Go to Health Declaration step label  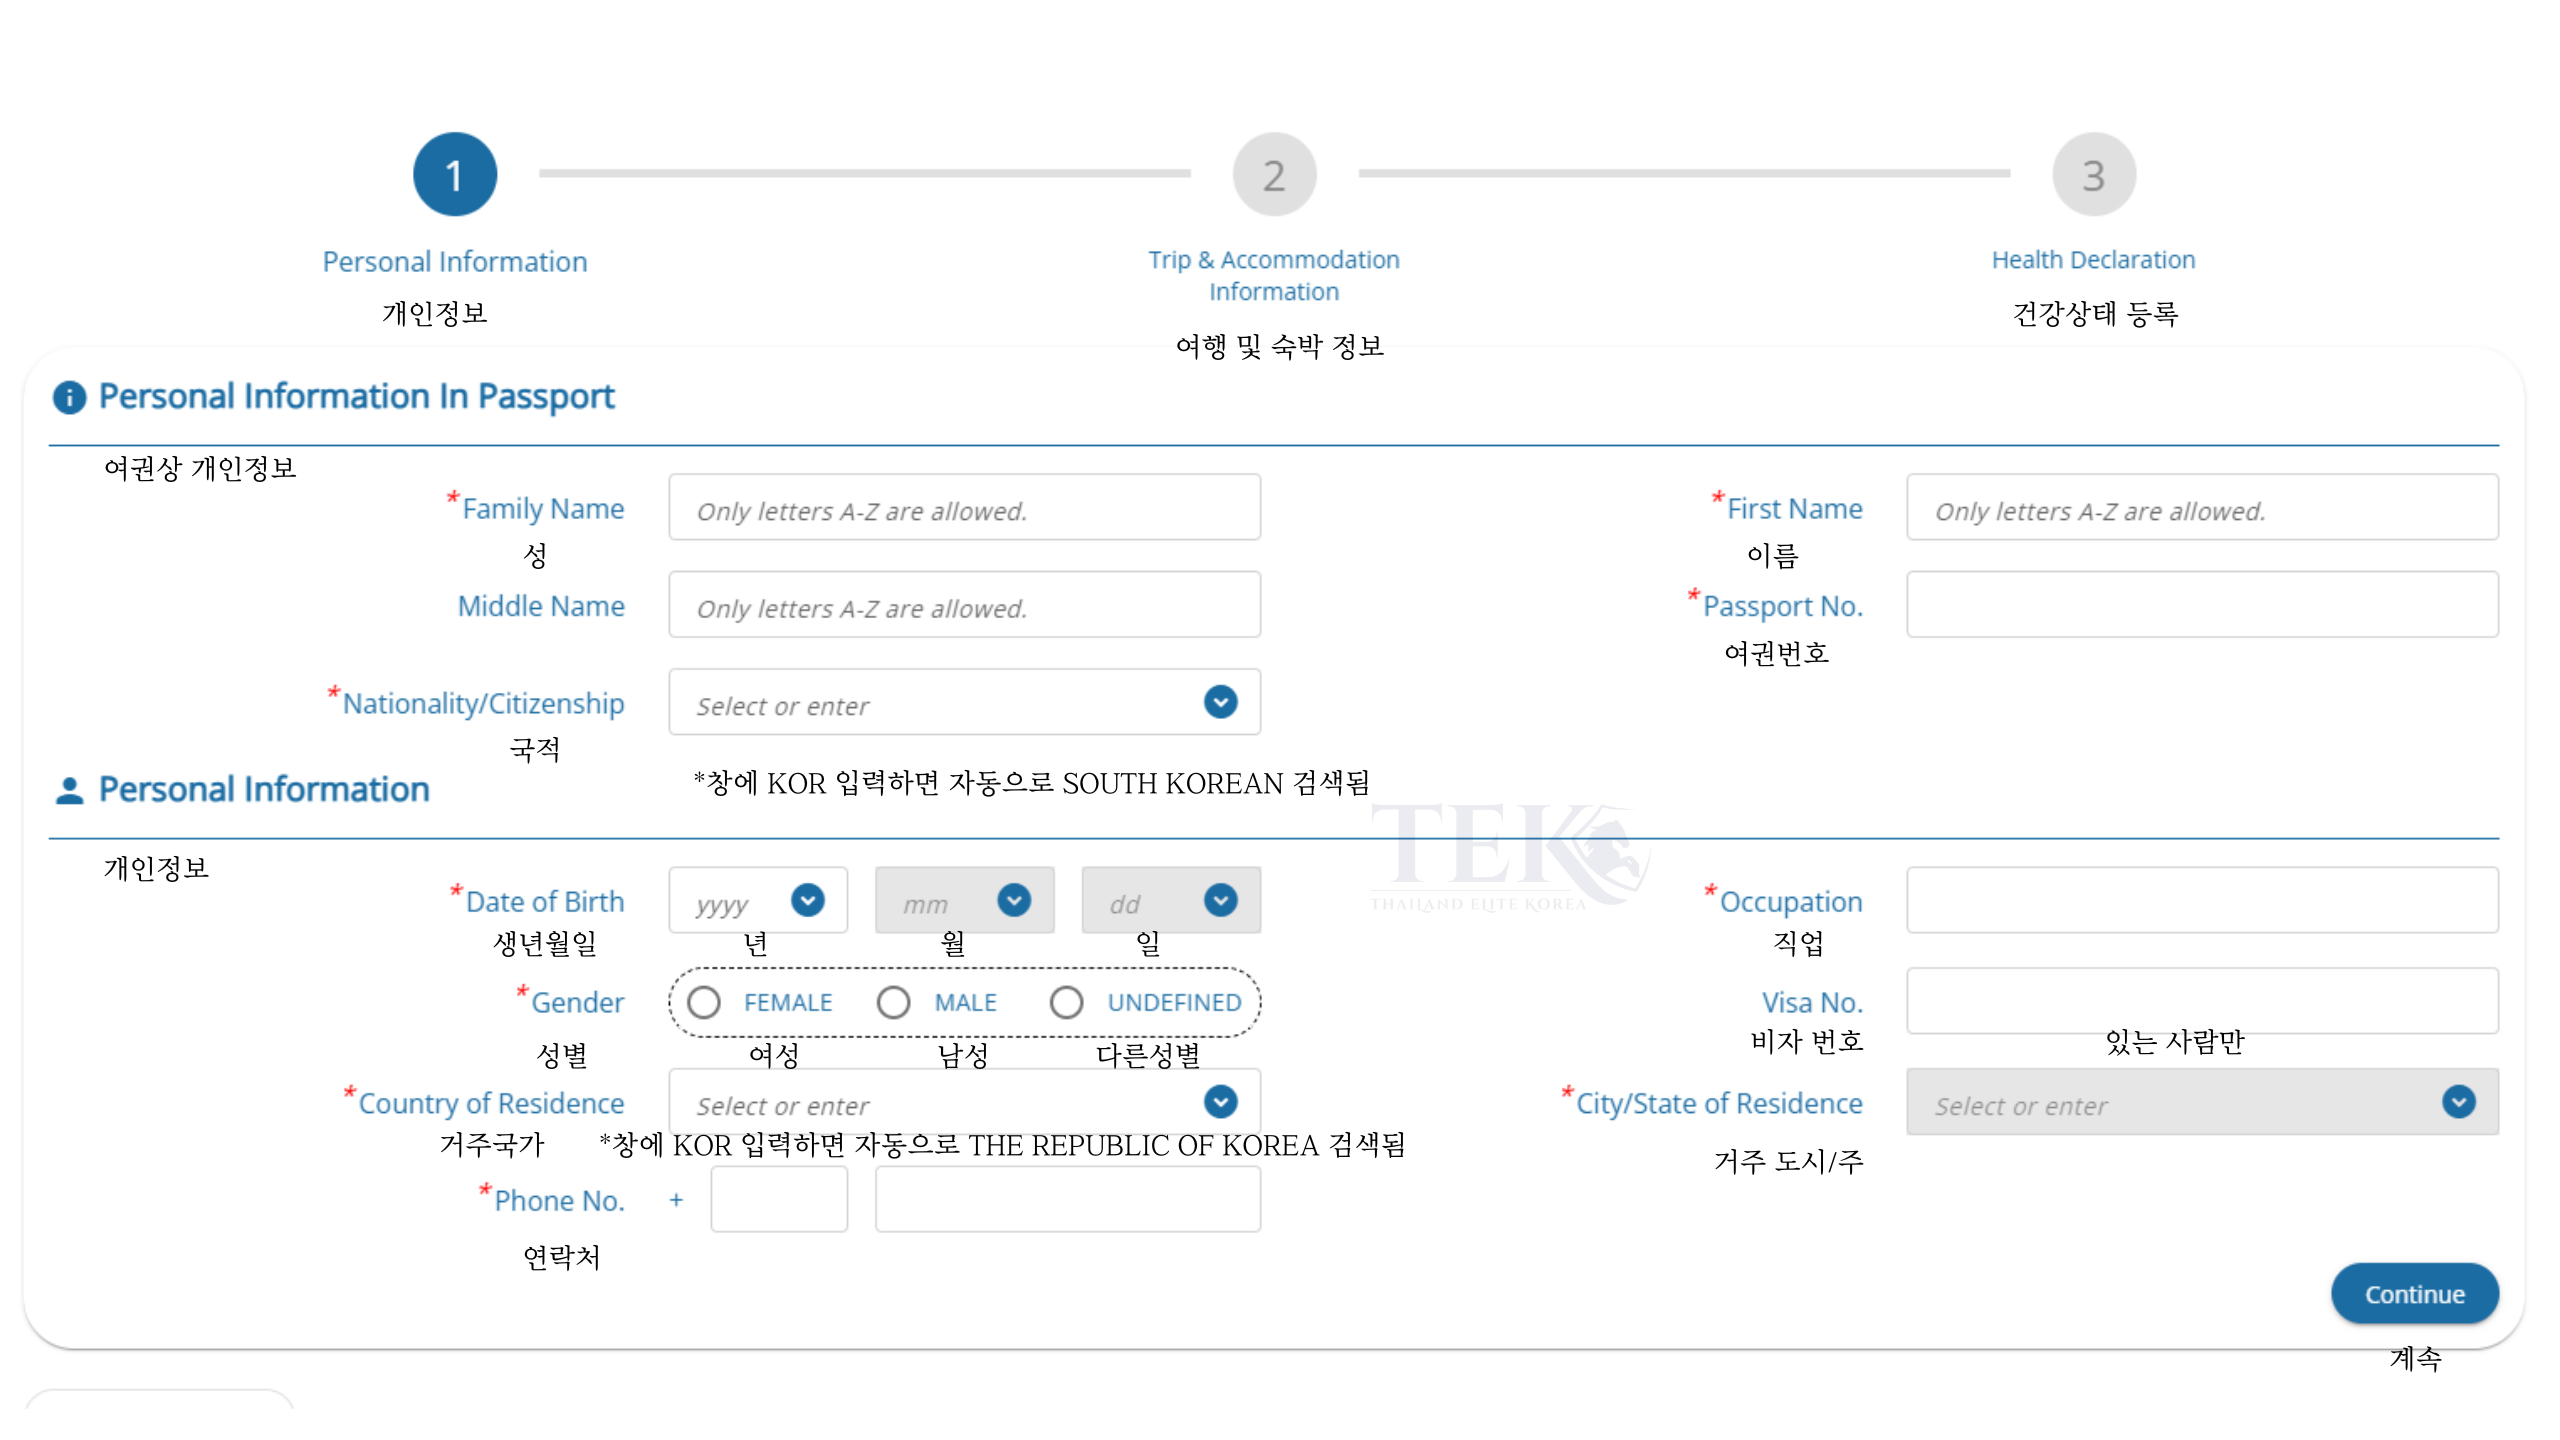pyautogui.click(x=2093, y=260)
